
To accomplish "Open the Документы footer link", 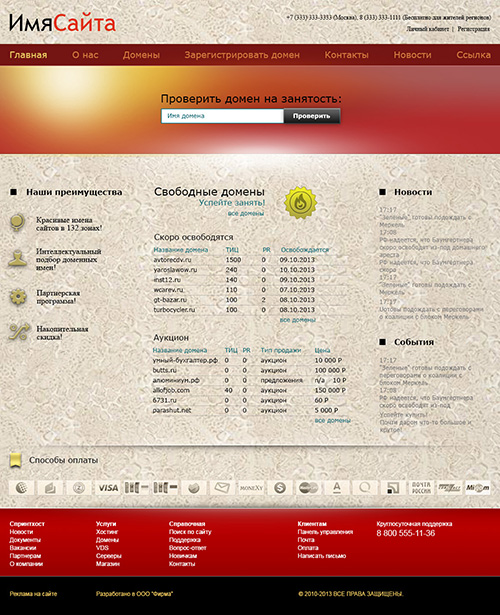I will (25, 540).
